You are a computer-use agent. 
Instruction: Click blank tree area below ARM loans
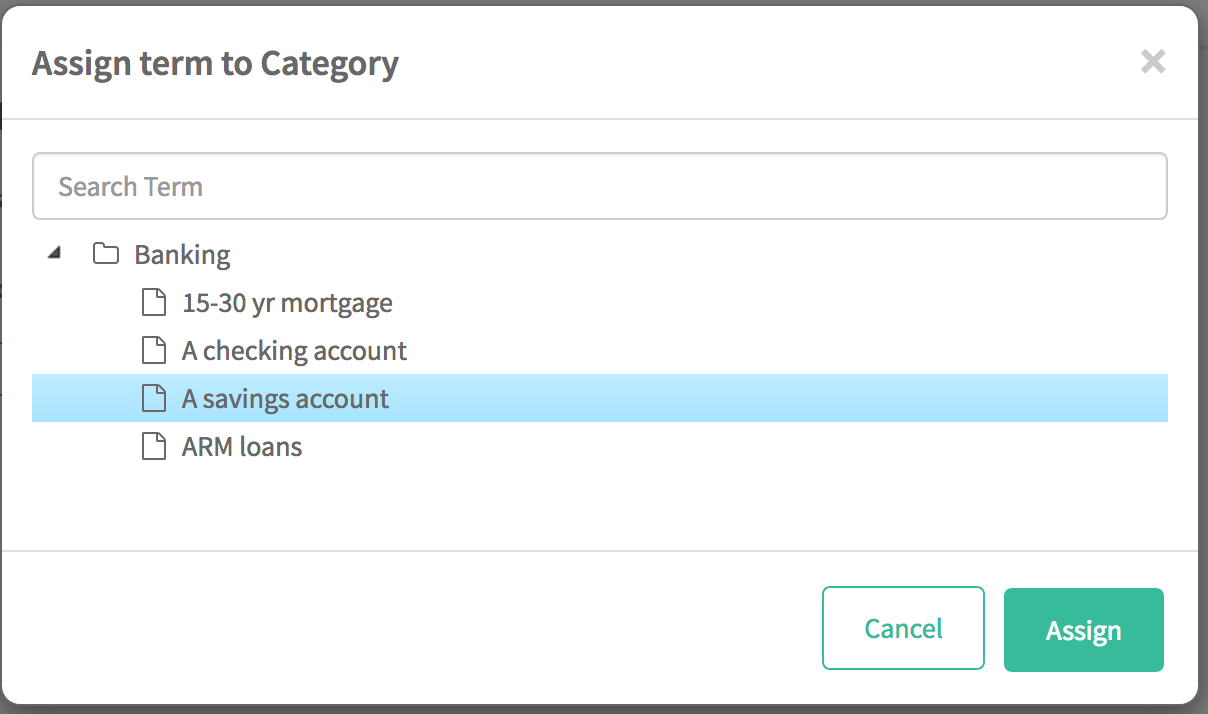click(x=600, y=505)
